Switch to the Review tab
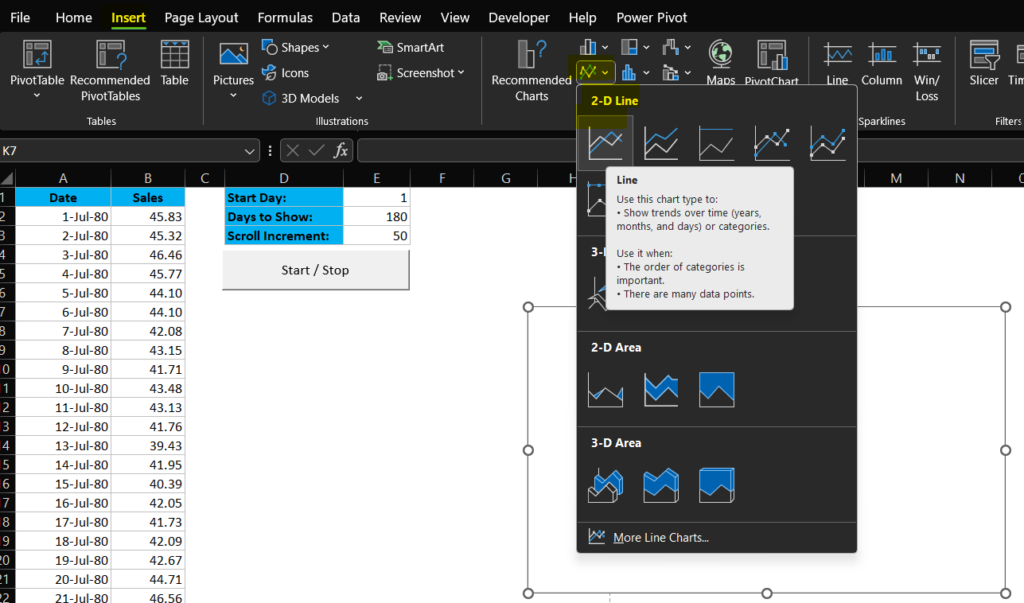The height and width of the screenshot is (603, 1024). pyautogui.click(x=400, y=18)
